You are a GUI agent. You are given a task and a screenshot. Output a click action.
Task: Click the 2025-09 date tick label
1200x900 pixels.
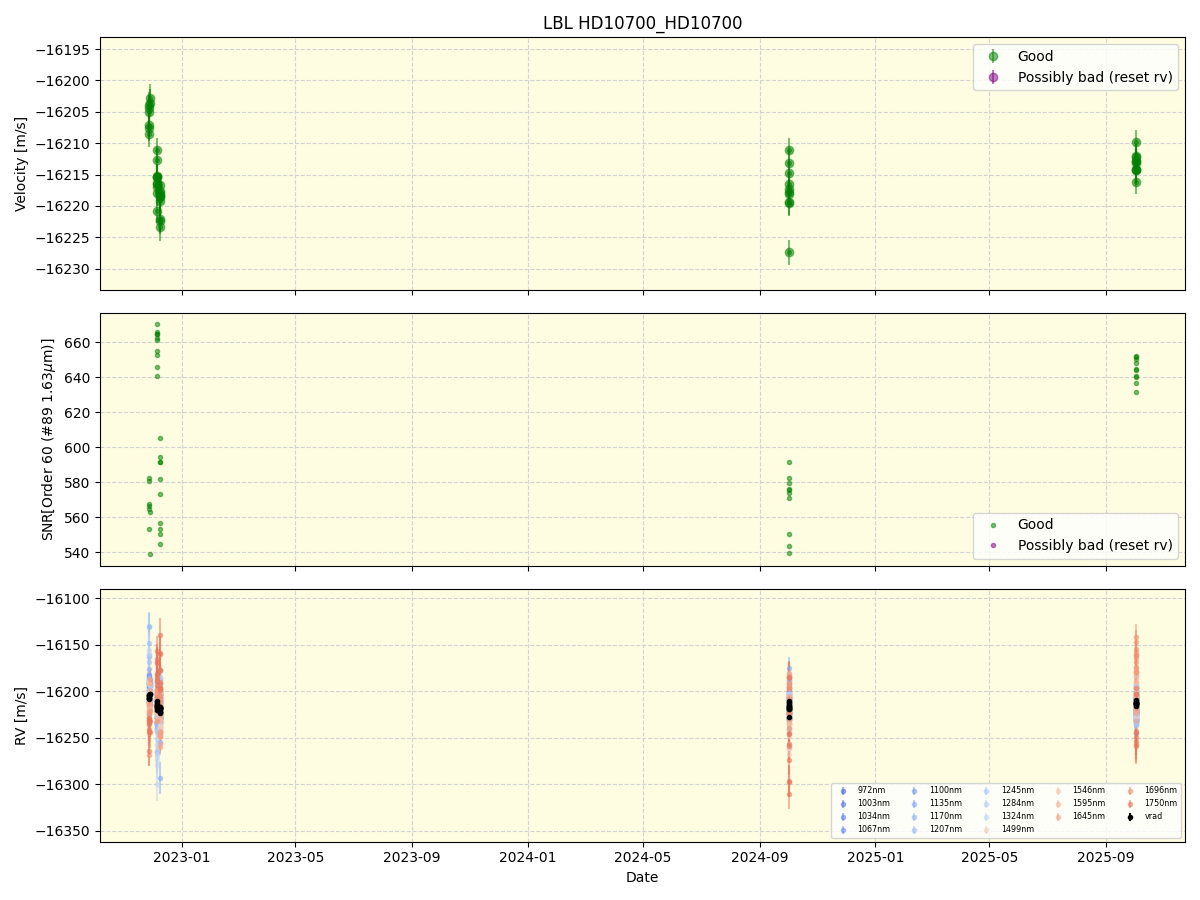[x=1106, y=856]
